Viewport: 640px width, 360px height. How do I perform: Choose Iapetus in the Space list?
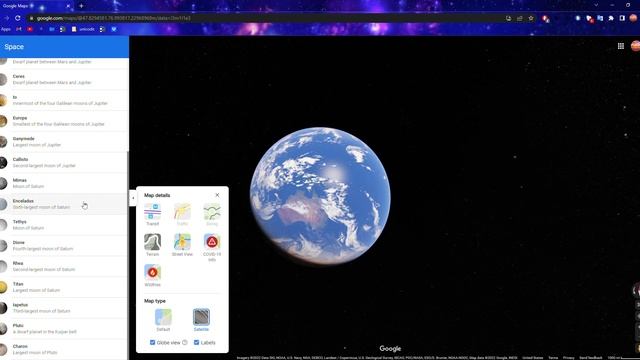click(64, 308)
